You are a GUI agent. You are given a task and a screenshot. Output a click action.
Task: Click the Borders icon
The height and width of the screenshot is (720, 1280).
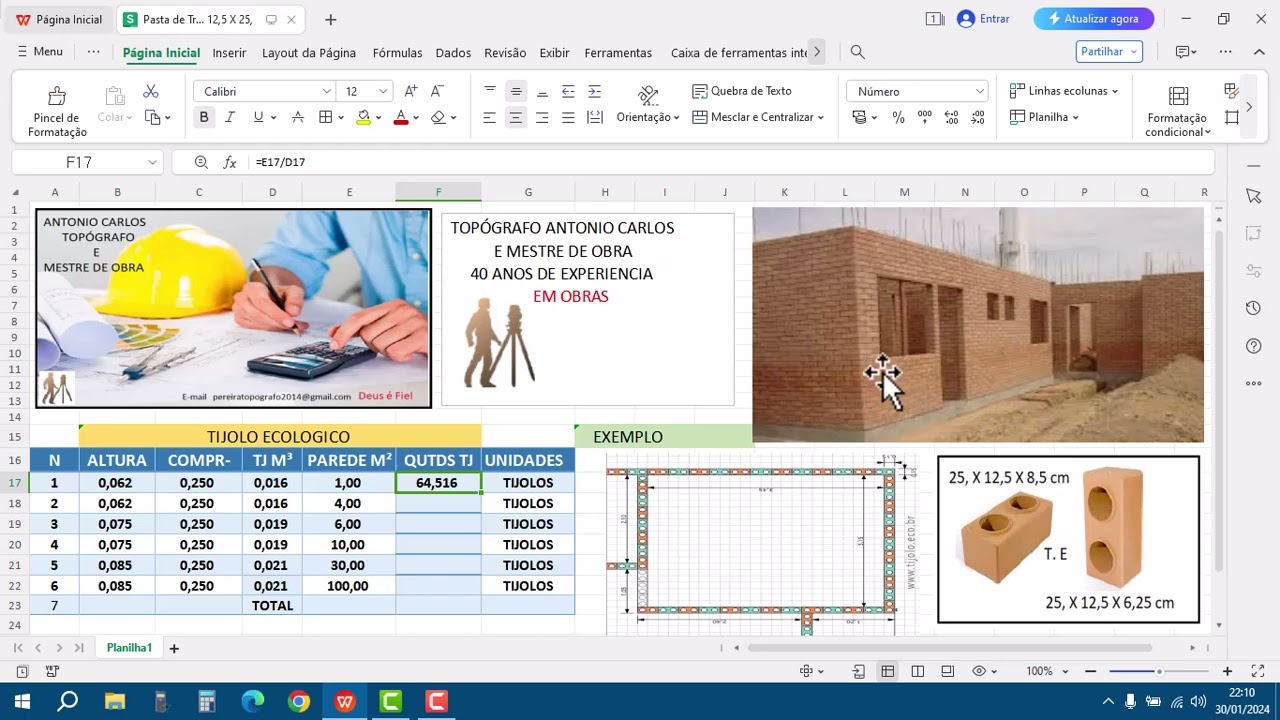coord(325,117)
